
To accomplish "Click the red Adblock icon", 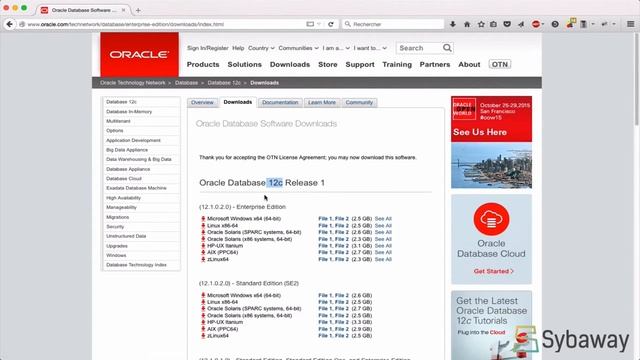I will (x=536, y=24).
